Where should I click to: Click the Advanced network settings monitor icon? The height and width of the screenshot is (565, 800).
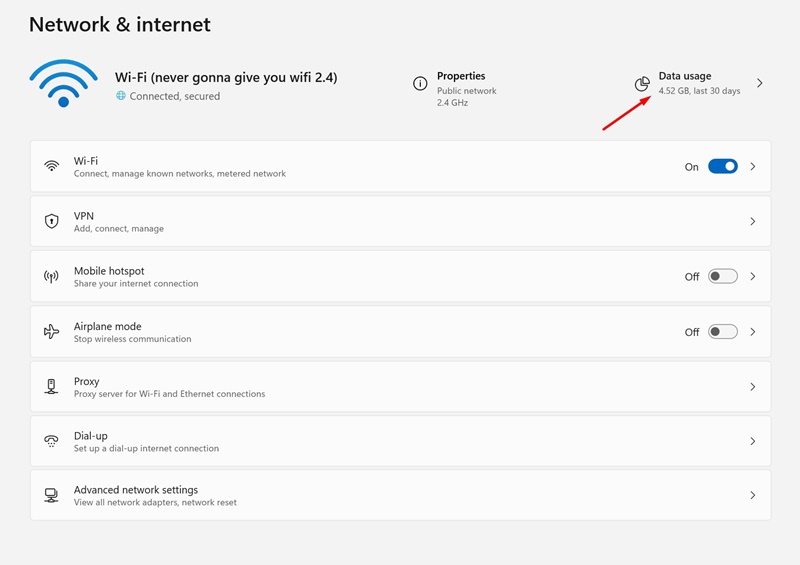51,495
